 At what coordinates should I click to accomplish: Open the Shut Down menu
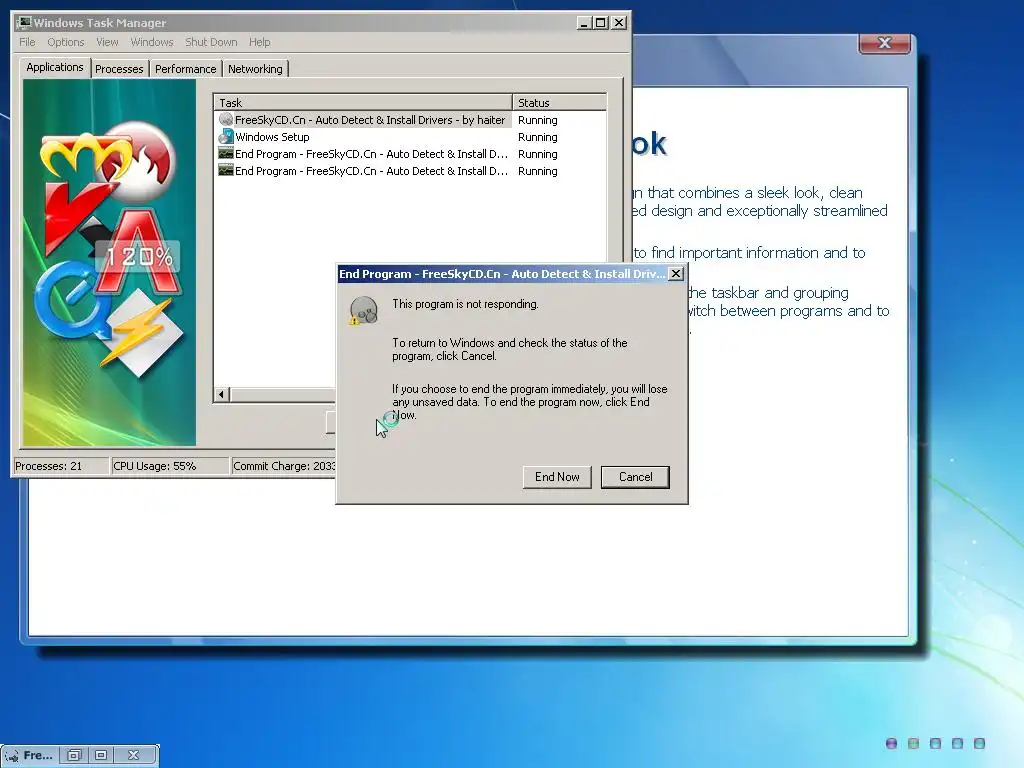pyautogui.click(x=211, y=42)
